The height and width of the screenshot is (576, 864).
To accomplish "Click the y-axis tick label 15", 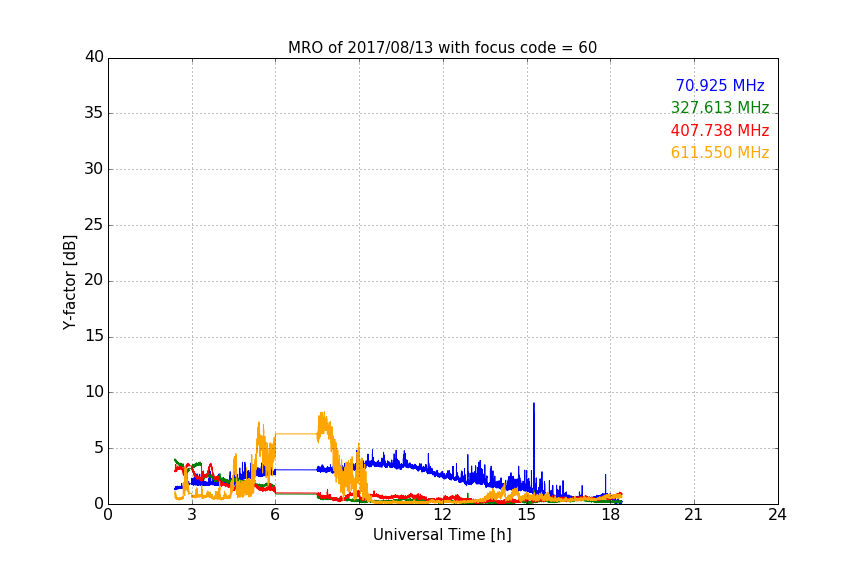I will 94,336.
